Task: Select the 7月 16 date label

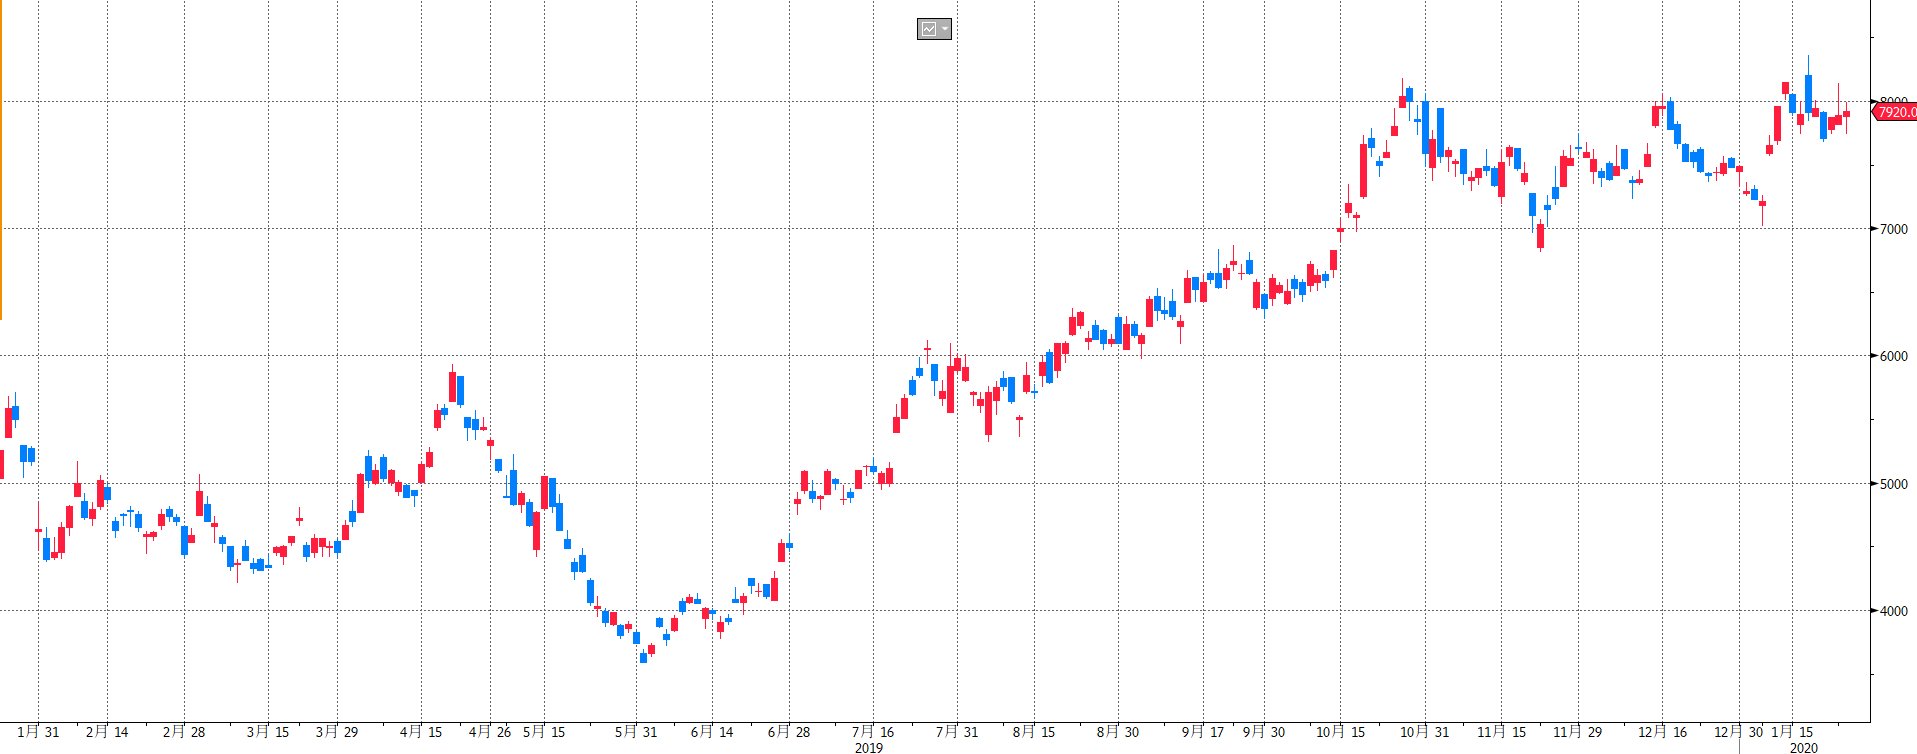Action: (873, 732)
